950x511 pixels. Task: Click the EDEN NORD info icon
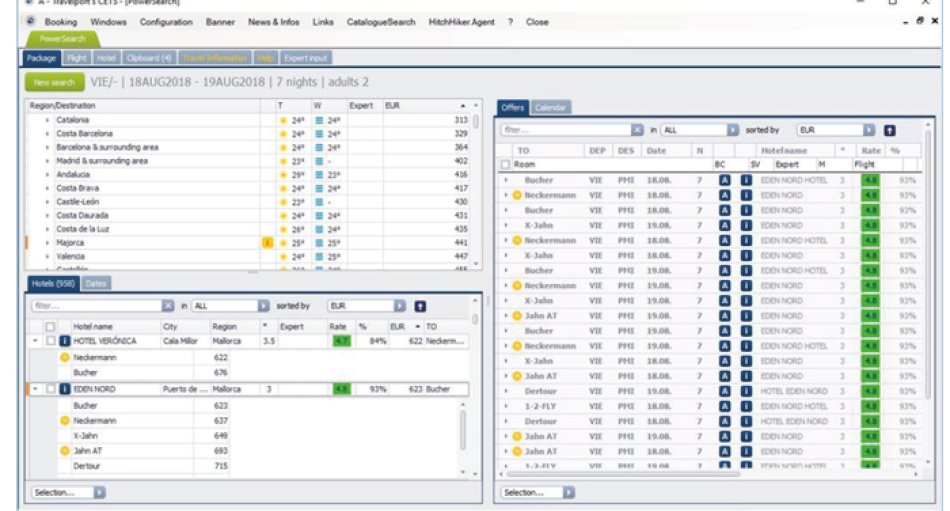(x=65, y=389)
